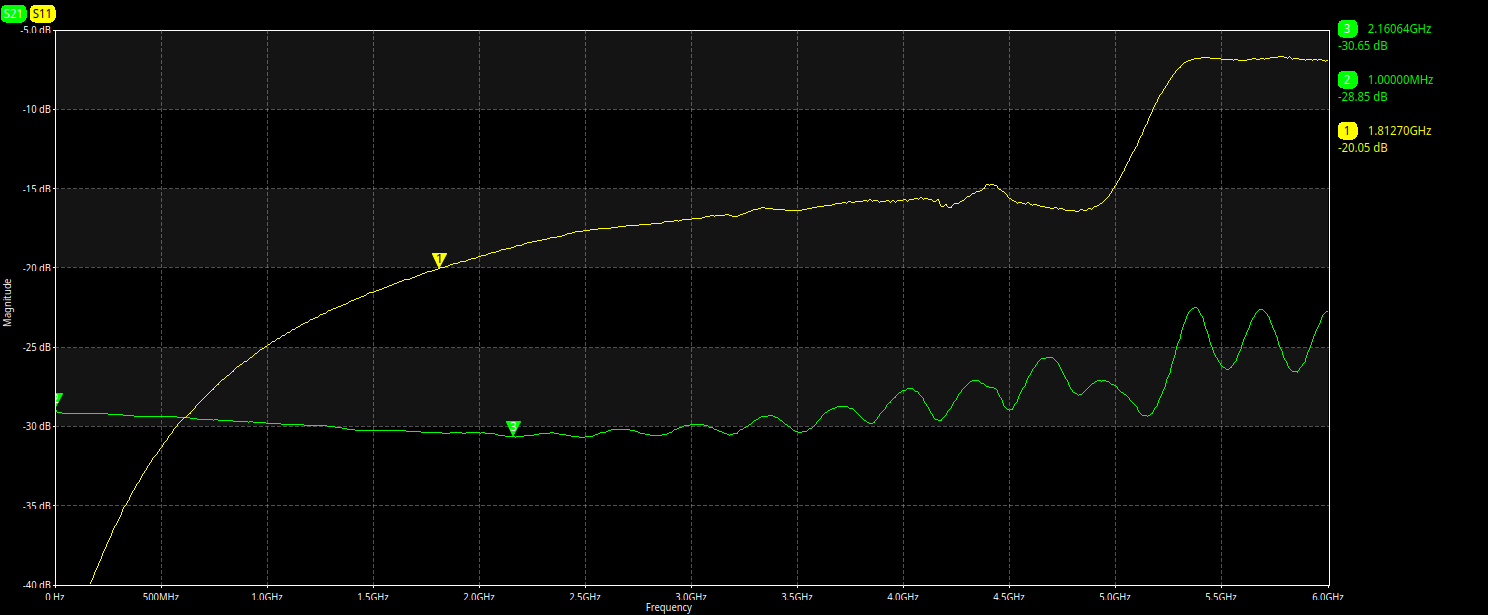Click the Magnitude axis label

point(8,303)
